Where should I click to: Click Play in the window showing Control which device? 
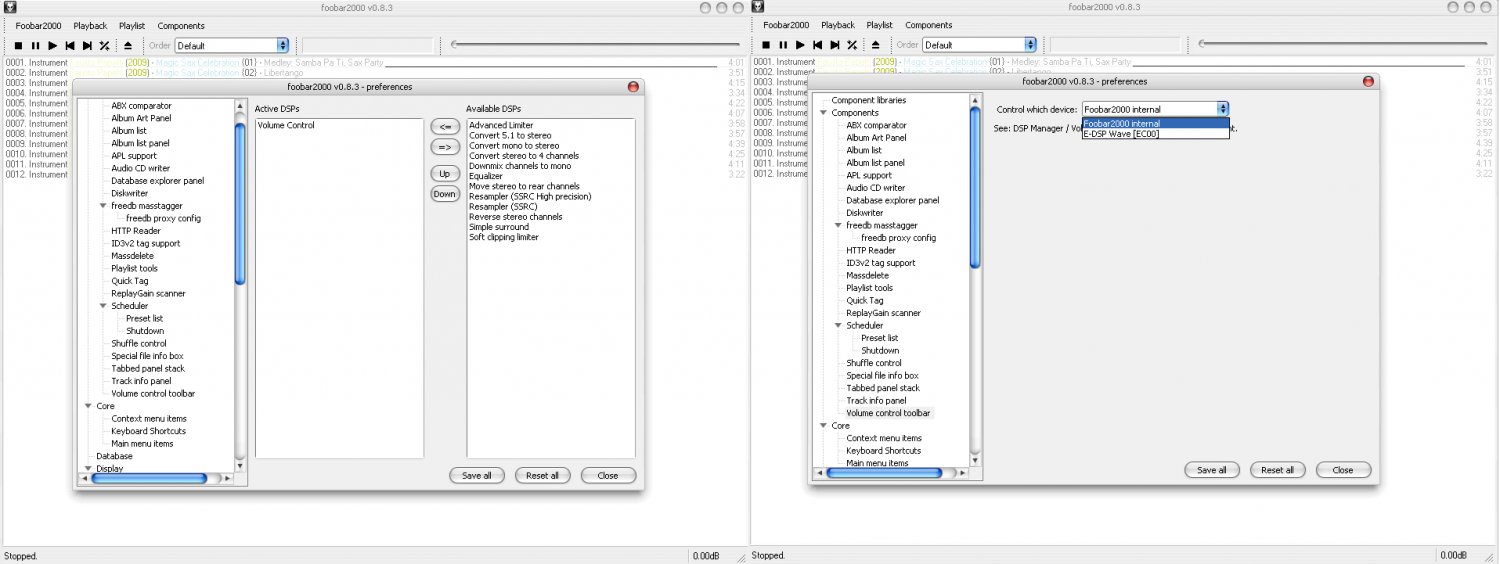[x=801, y=45]
